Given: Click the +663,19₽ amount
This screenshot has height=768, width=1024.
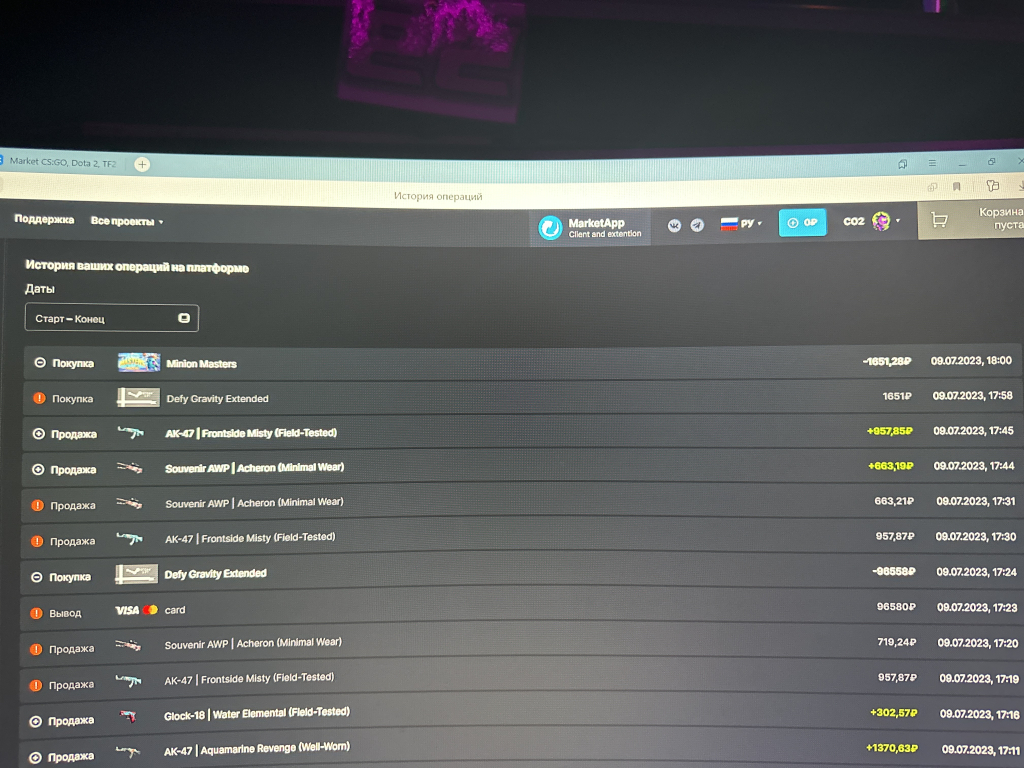Looking at the screenshot, I should (x=890, y=466).
